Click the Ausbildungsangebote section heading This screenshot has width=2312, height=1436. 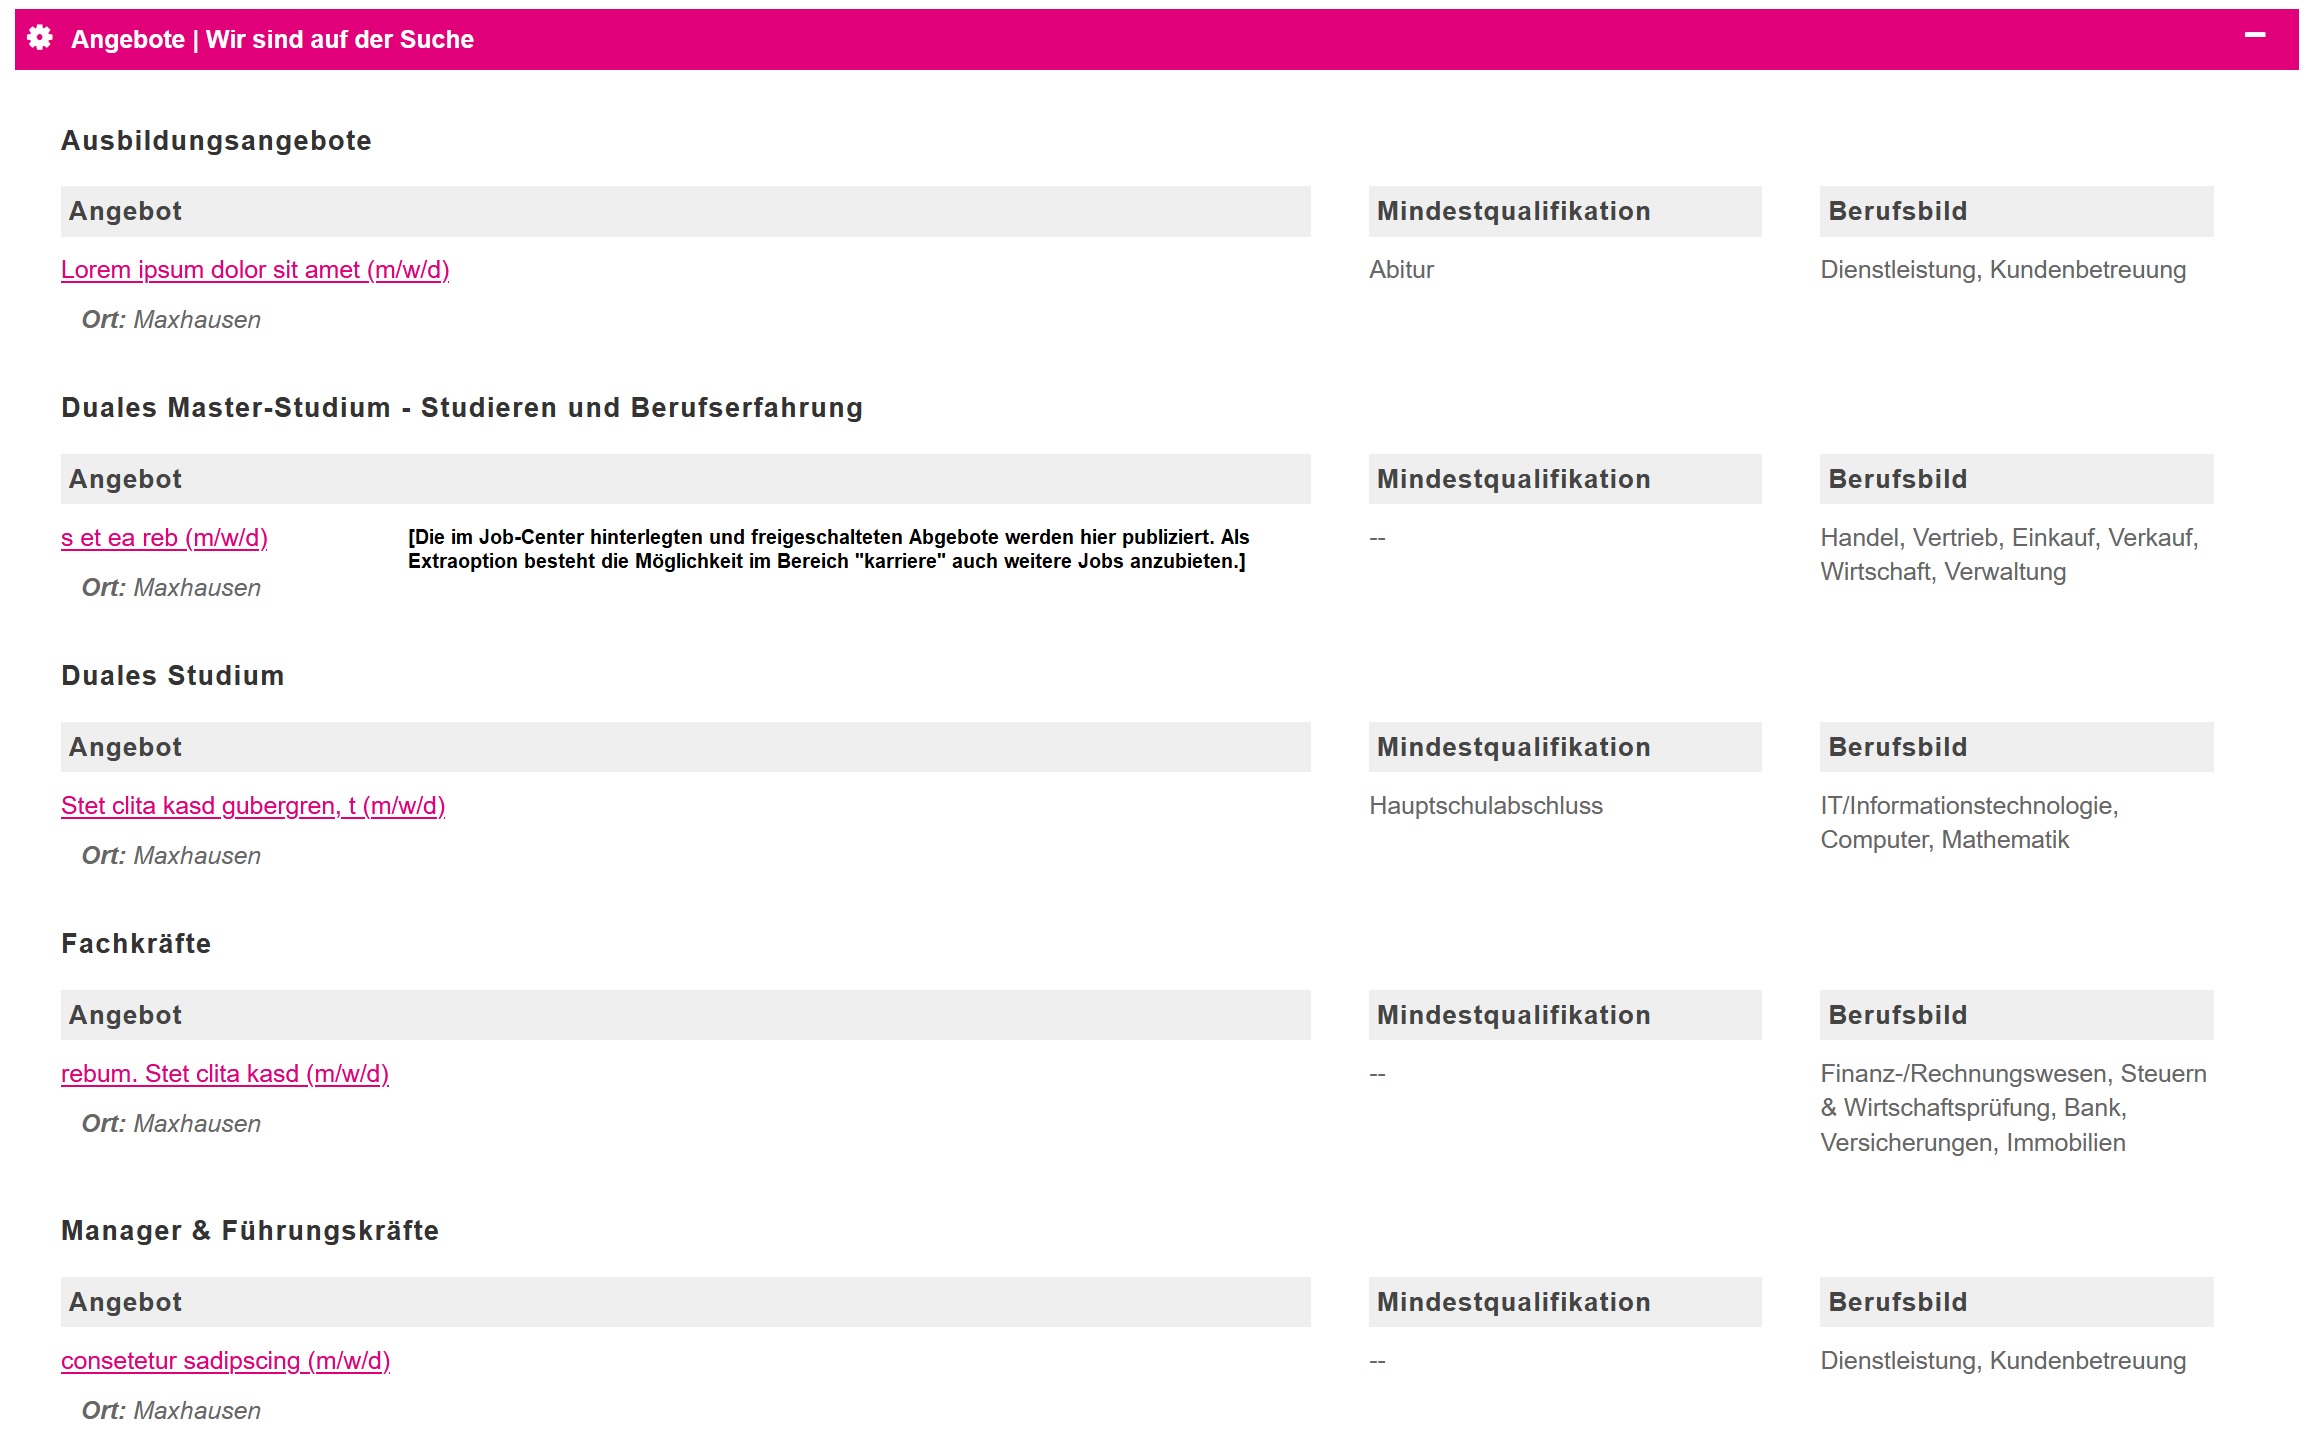[x=216, y=141]
